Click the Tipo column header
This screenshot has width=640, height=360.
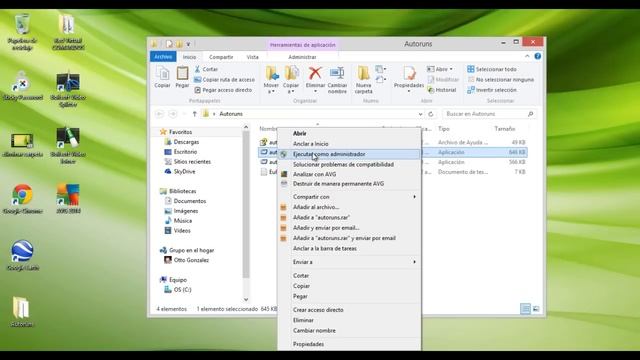[x=444, y=129]
